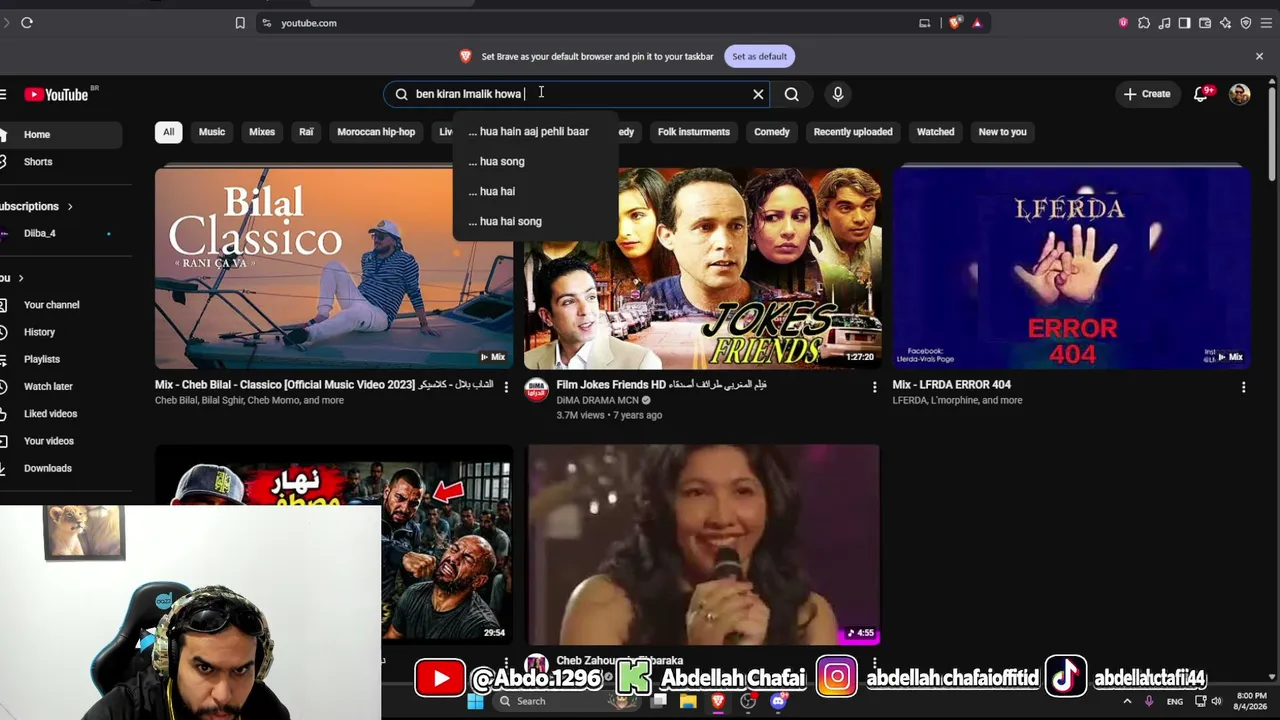Open Watch later in the sidebar
This screenshot has height=720, width=1280.
coord(61,386)
